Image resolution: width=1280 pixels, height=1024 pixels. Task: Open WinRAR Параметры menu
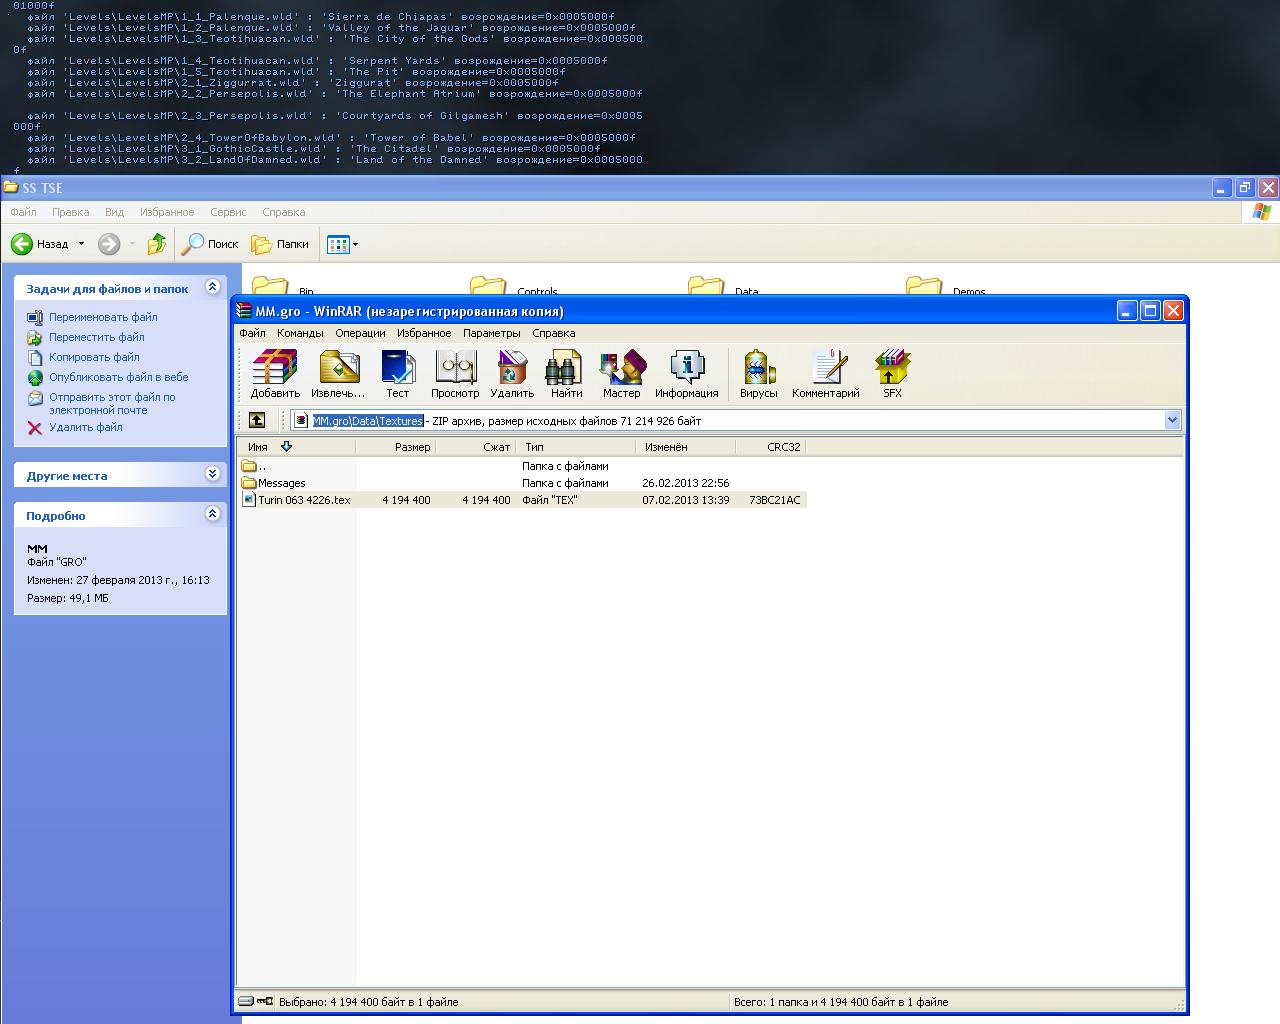click(492, 333)
